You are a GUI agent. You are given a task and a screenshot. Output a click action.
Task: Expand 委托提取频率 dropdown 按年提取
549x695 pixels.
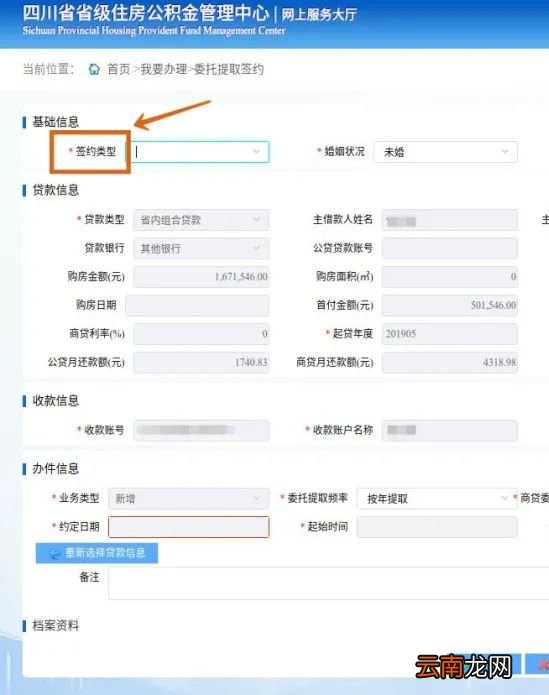(435, 499)
